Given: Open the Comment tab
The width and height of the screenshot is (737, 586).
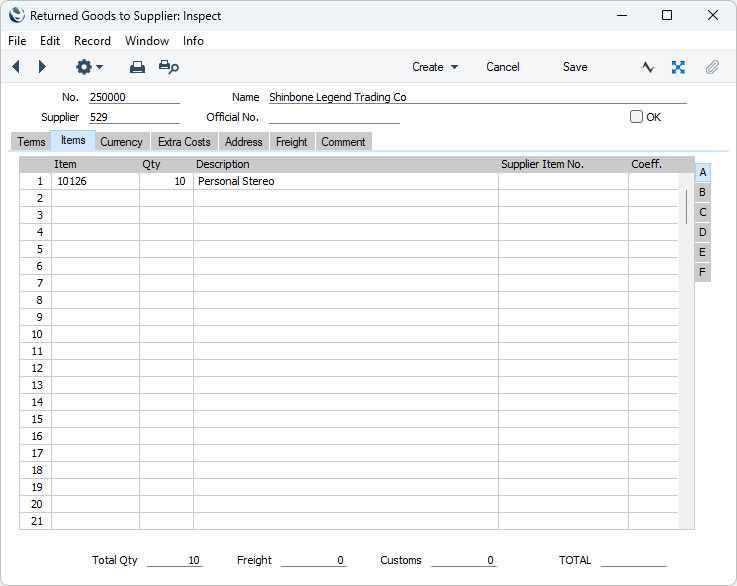Looking at the screenshot, I should pos(343,141).
